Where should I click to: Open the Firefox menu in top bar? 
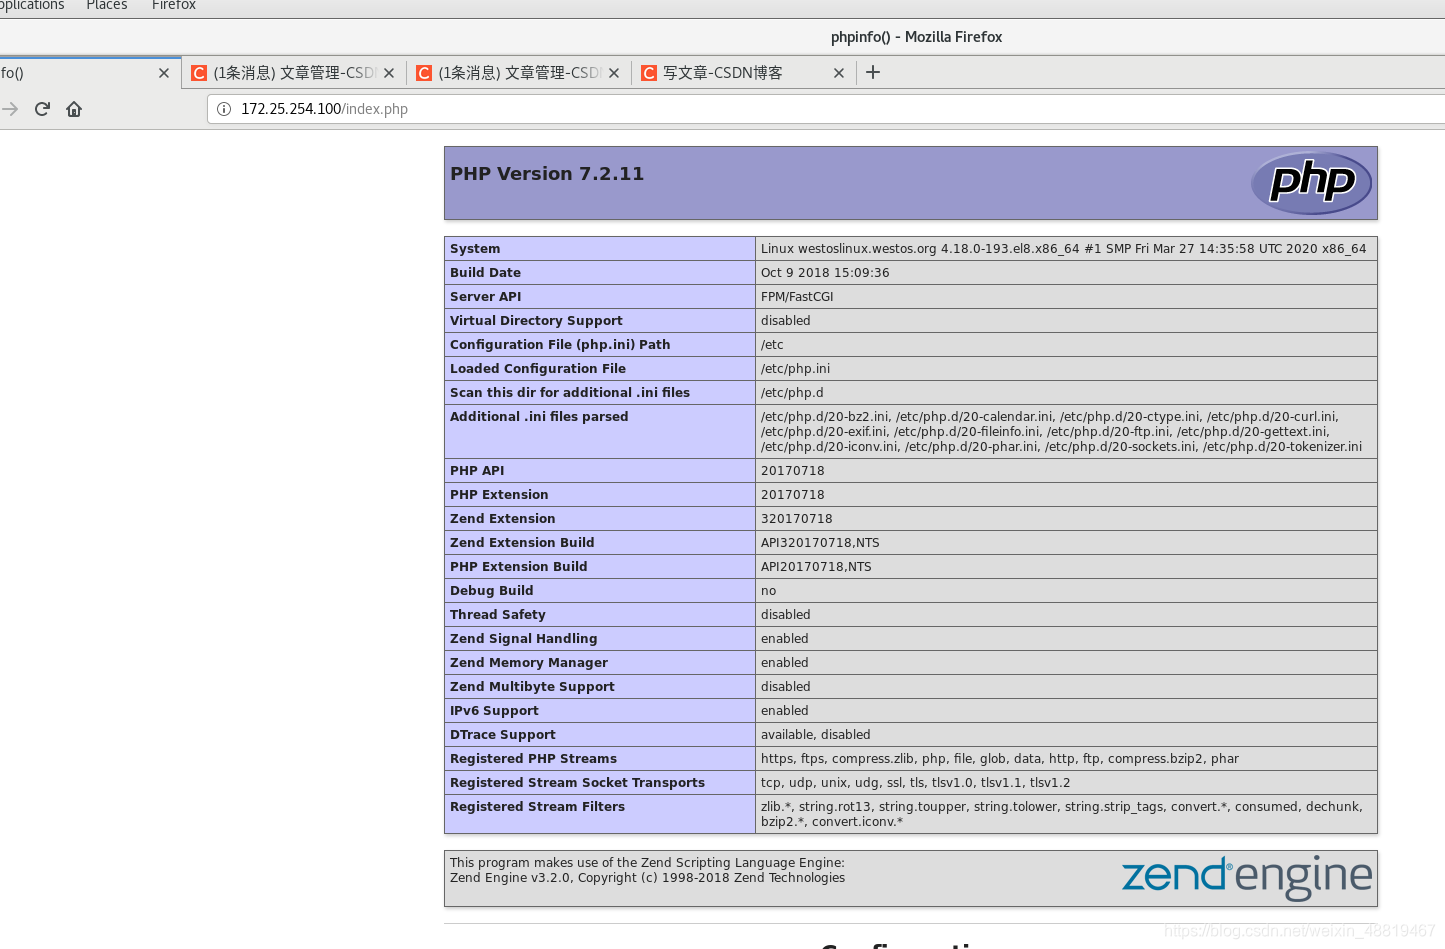[x=174, y=6]
